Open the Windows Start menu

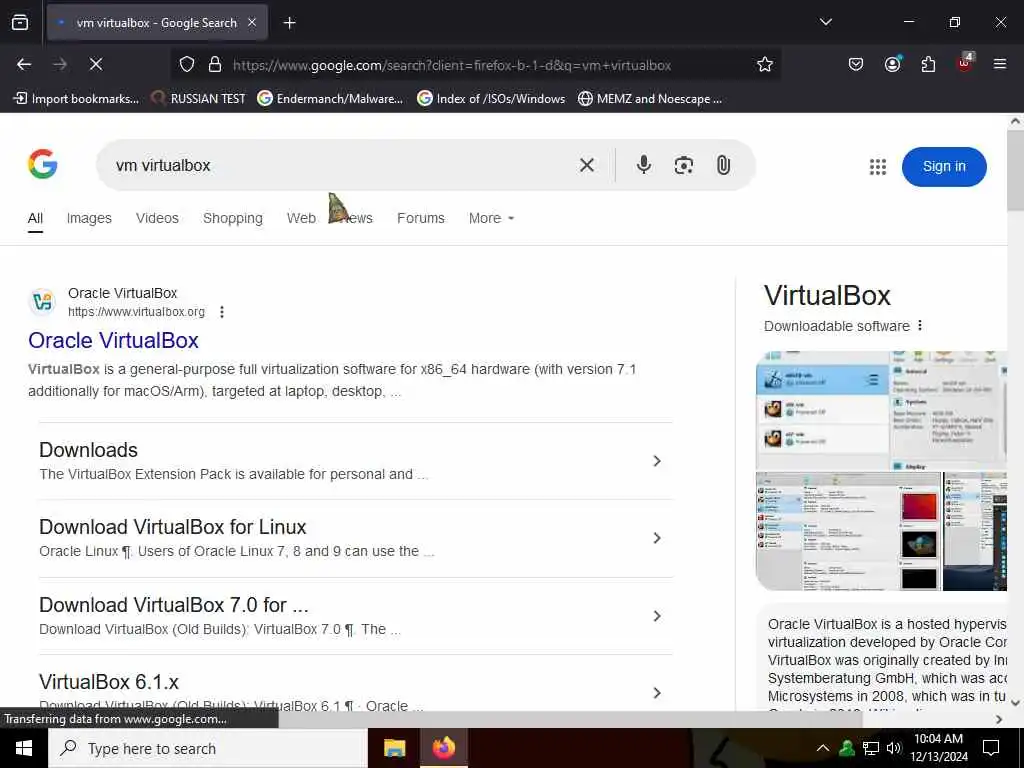point(24,748)
